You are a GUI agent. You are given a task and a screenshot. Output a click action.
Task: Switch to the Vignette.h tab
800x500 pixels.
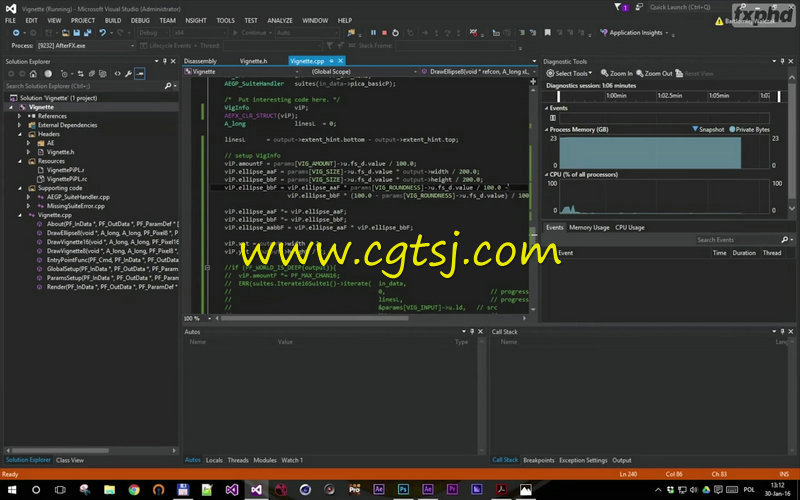[x=253, y=61]
